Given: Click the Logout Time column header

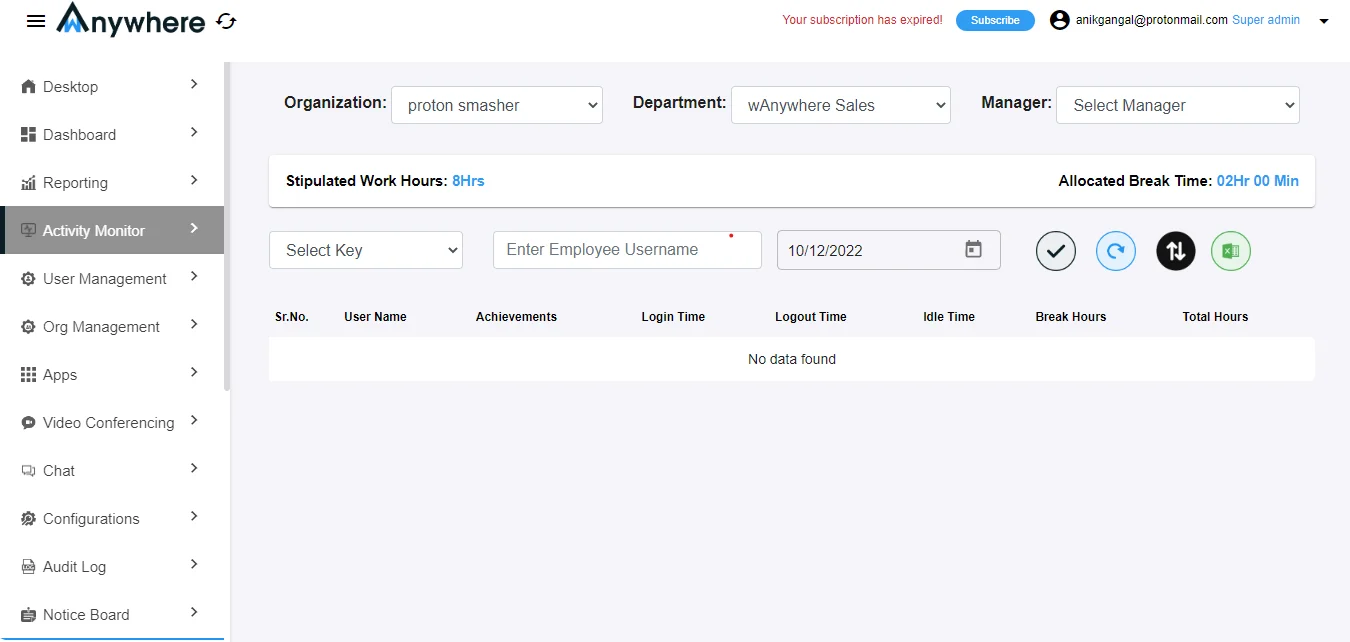Looking at the screenshot, I should pyautogui.click(x=811, y=317).
